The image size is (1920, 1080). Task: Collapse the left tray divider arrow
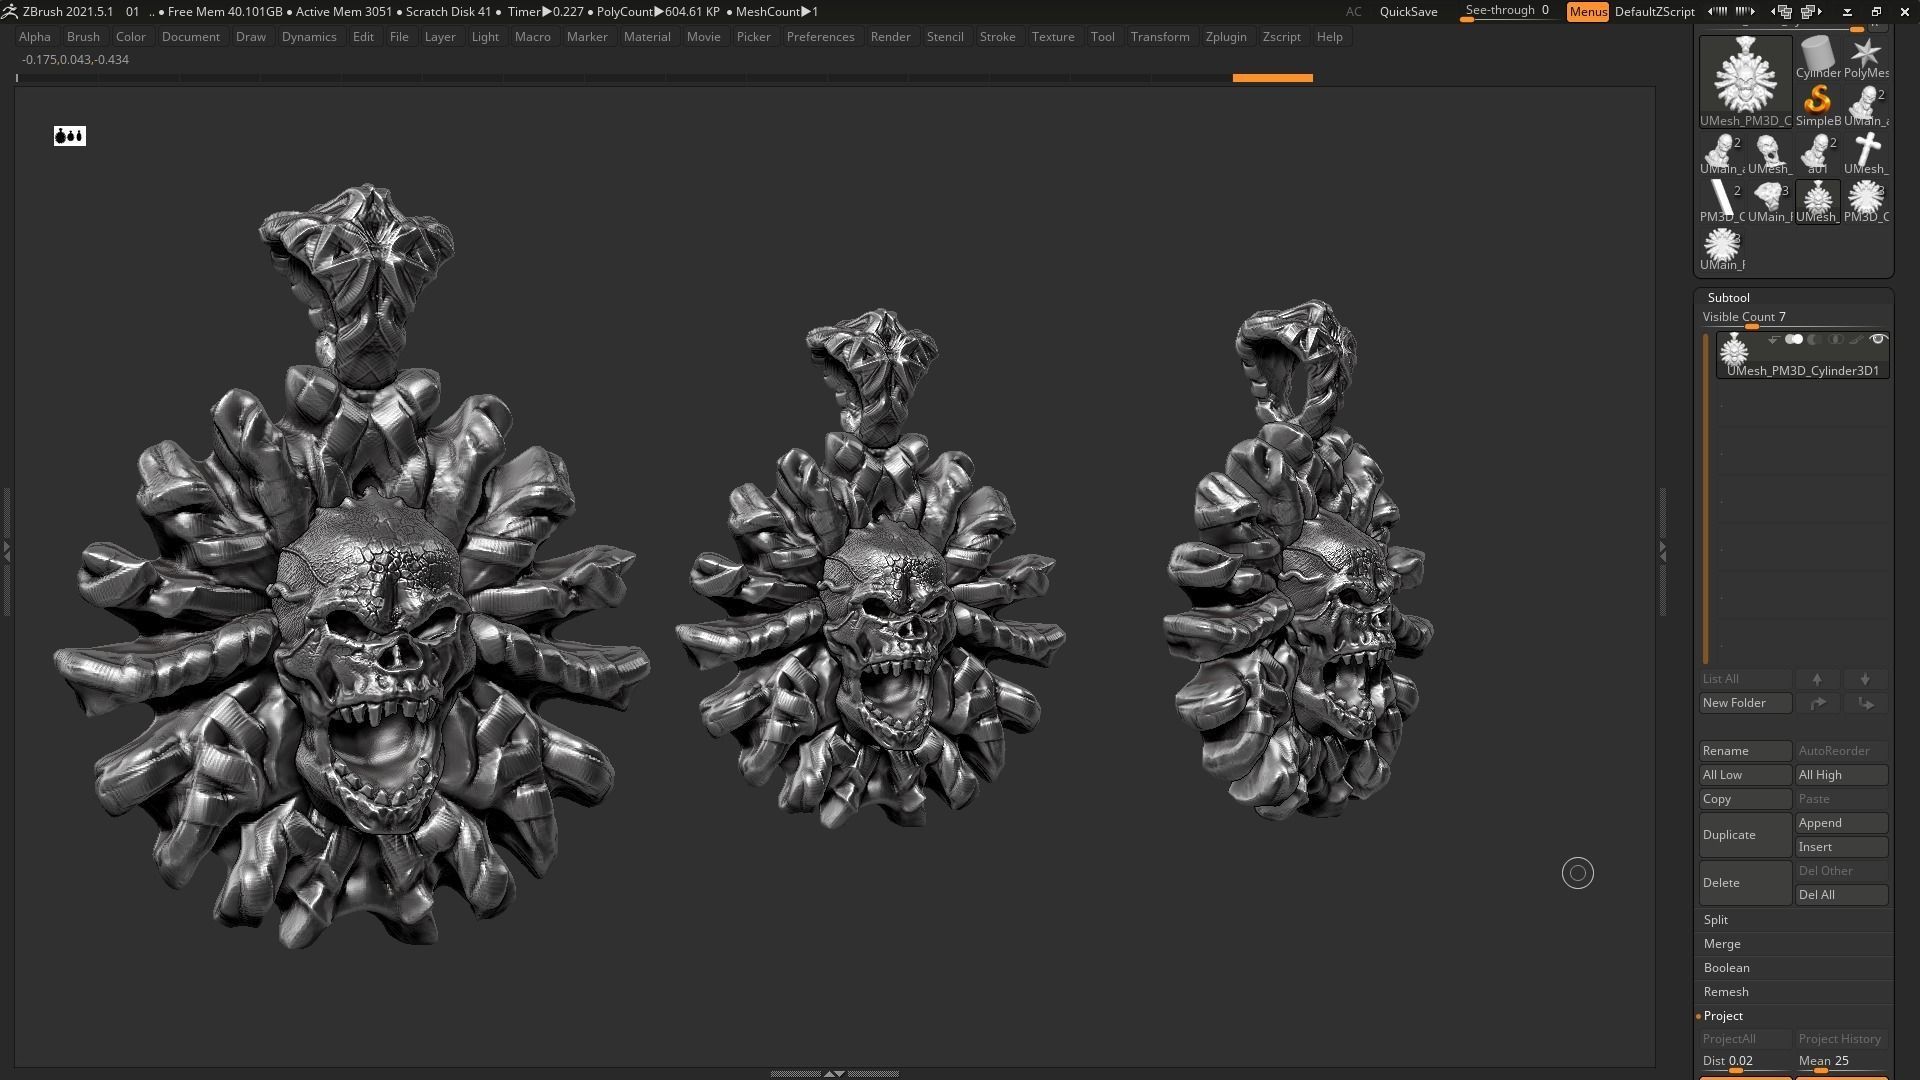(x=6, y=551)
